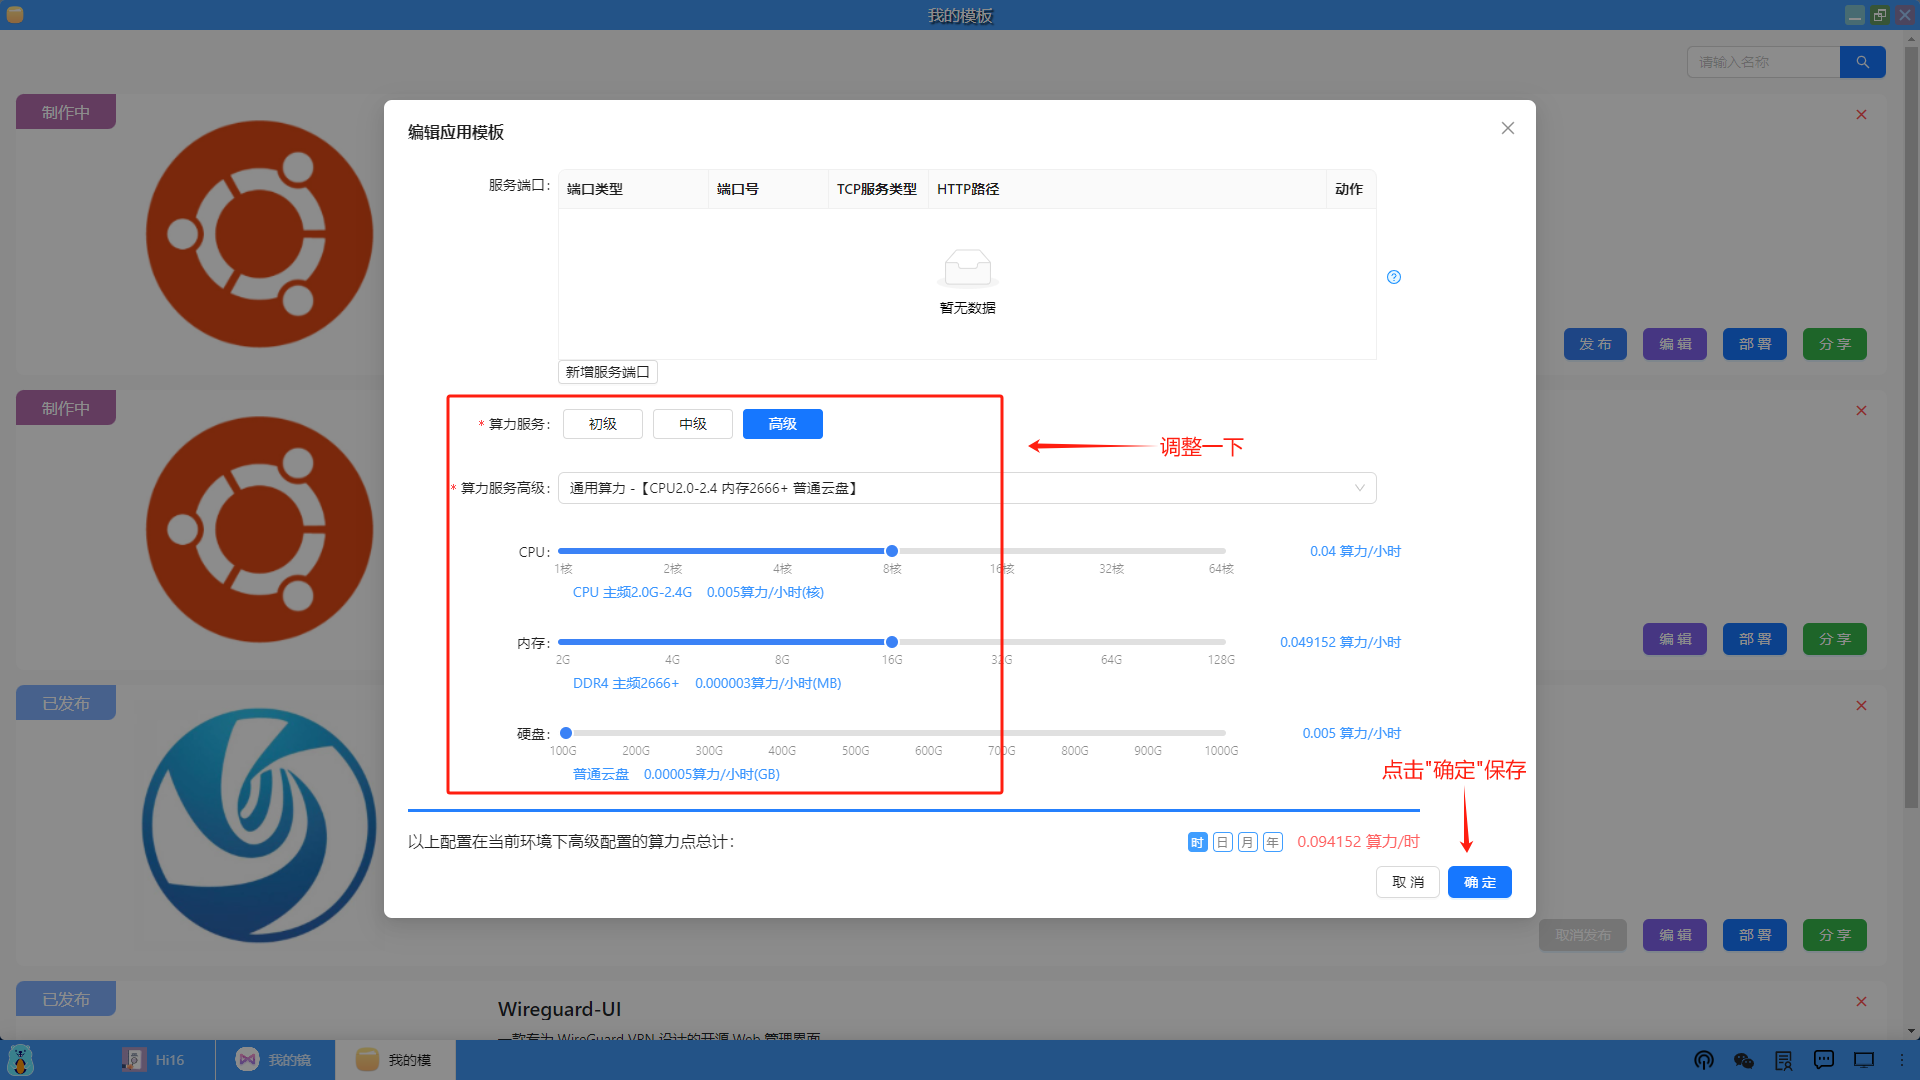
Task: Open WeChat icon in system tray
Action: [1744, 1060]
